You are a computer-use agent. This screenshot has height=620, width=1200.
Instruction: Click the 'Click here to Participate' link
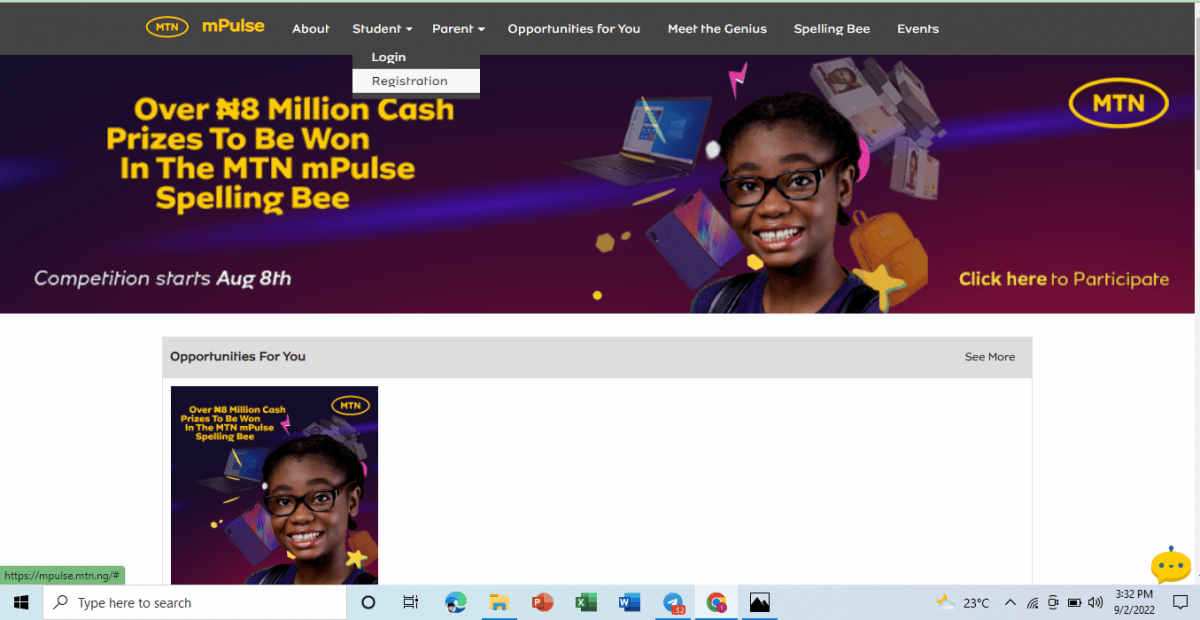coord(1063,279)
